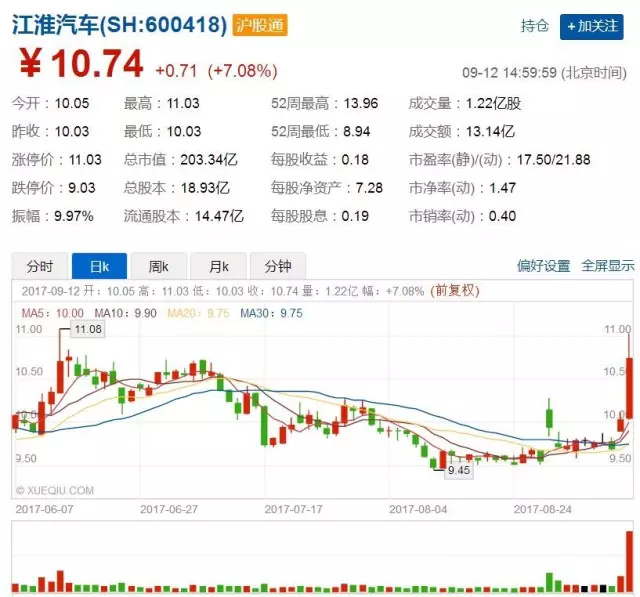Click the +加关注 follow button
Viewport: 640px width, 597px height.
click(x=591, y=27)
